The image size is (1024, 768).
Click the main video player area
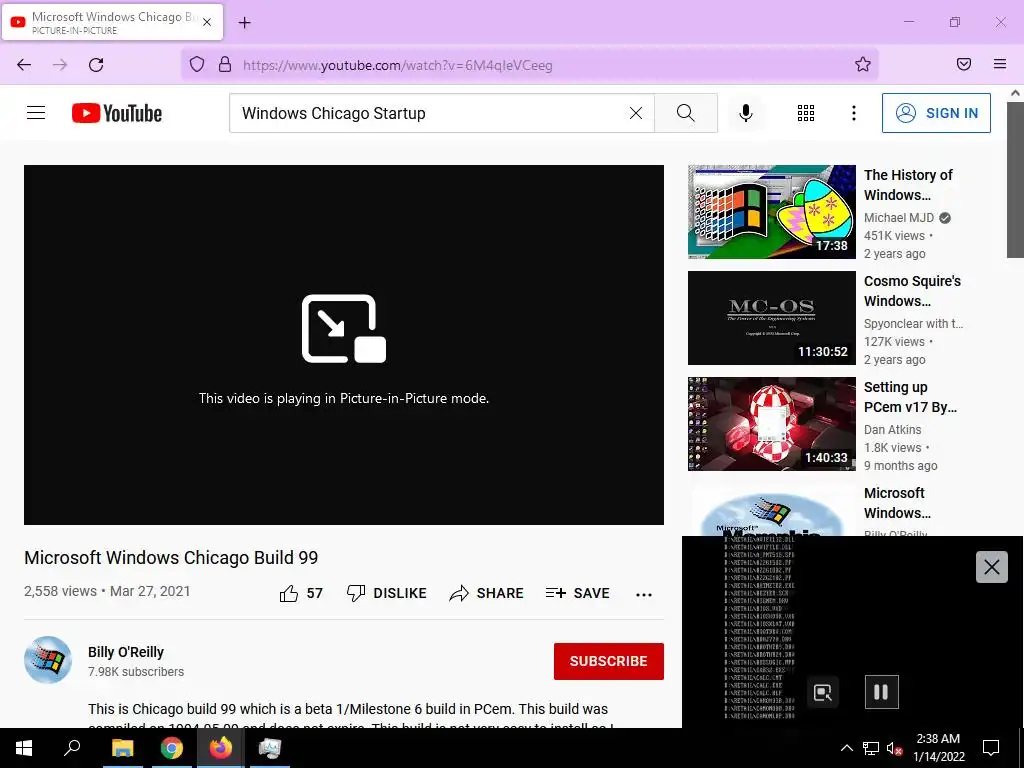(344, 344)
